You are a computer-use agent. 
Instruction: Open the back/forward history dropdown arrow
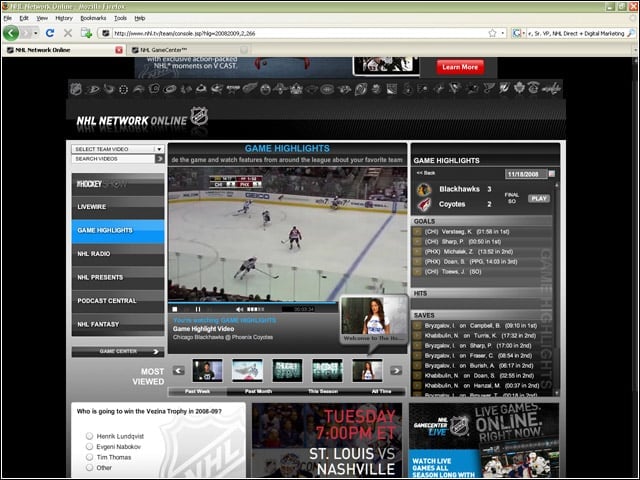pos(36,33)
